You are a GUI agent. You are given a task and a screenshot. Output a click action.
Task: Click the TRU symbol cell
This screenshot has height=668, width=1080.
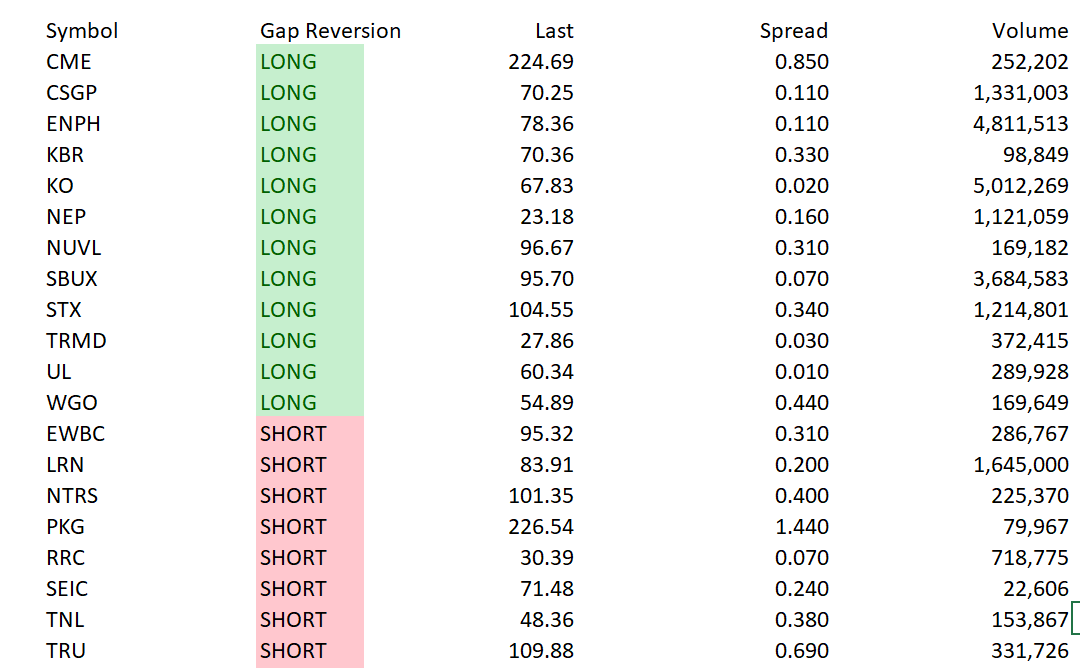[x=66, y=651]
